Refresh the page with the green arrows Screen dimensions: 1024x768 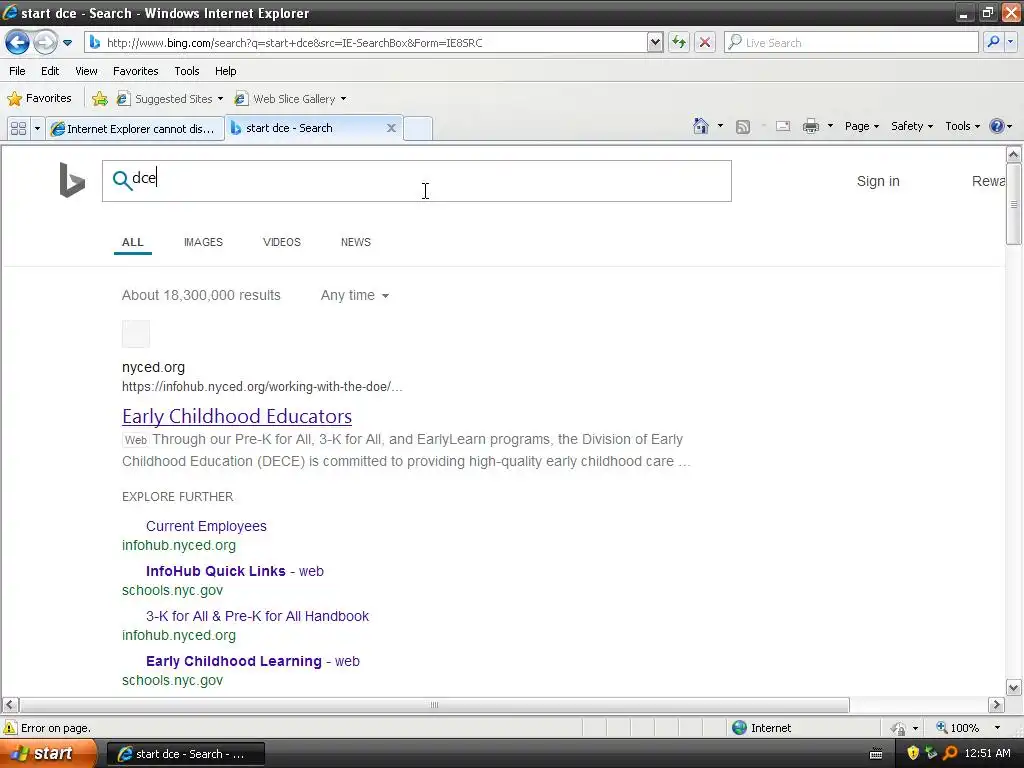point(679,42)
